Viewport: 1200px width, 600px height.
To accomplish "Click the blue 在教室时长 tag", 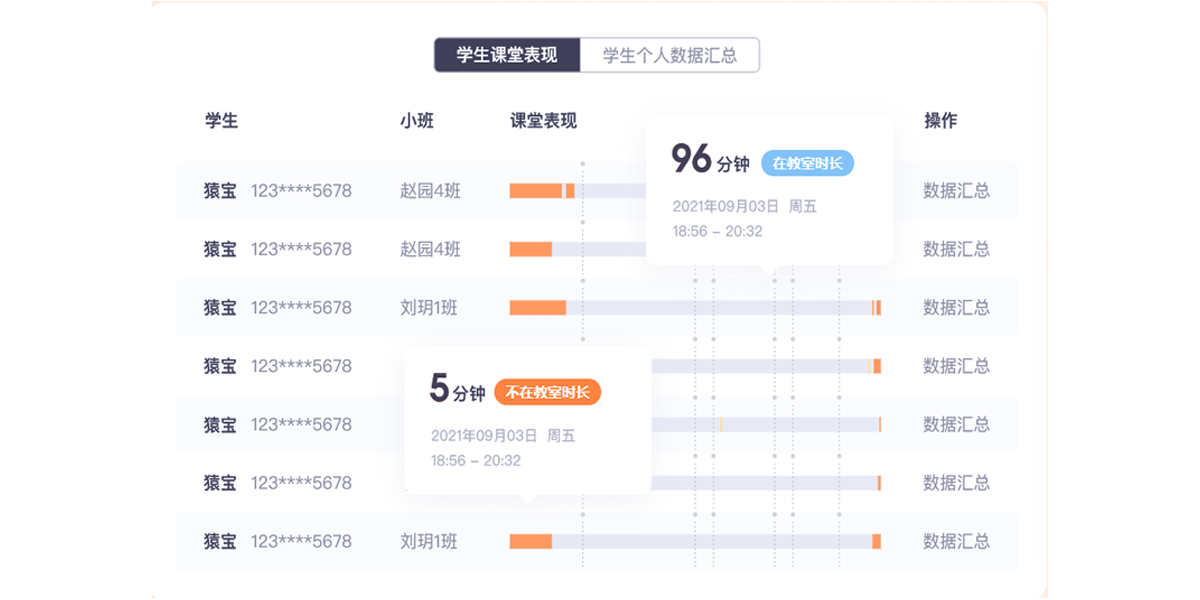I will point(808,164).
